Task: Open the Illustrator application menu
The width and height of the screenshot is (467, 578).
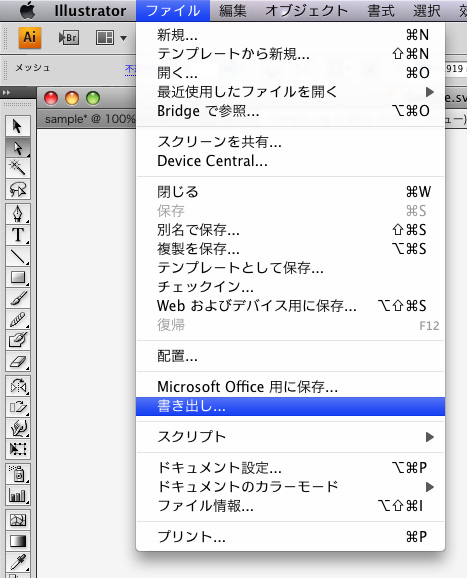Action: [x=90, y=11]
